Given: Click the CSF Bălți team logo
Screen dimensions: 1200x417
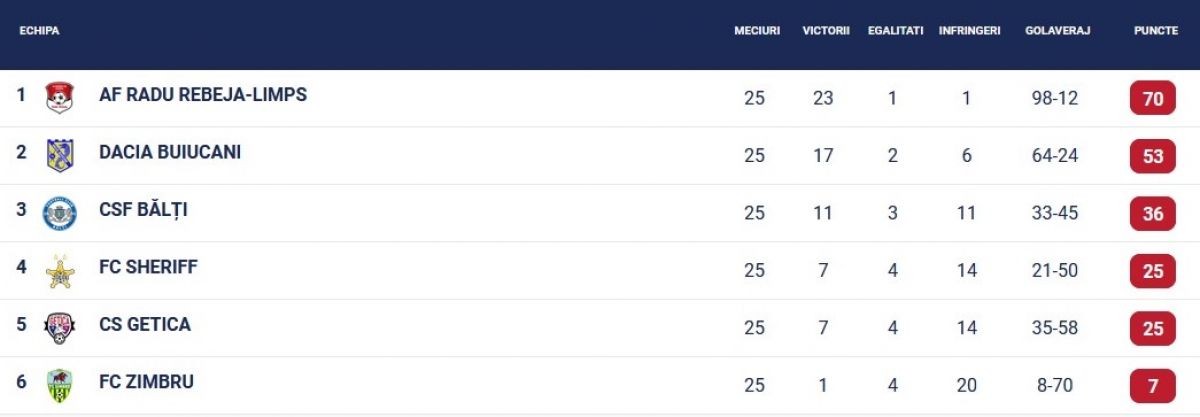Looking at the screenshot, I should coord(60,213).
